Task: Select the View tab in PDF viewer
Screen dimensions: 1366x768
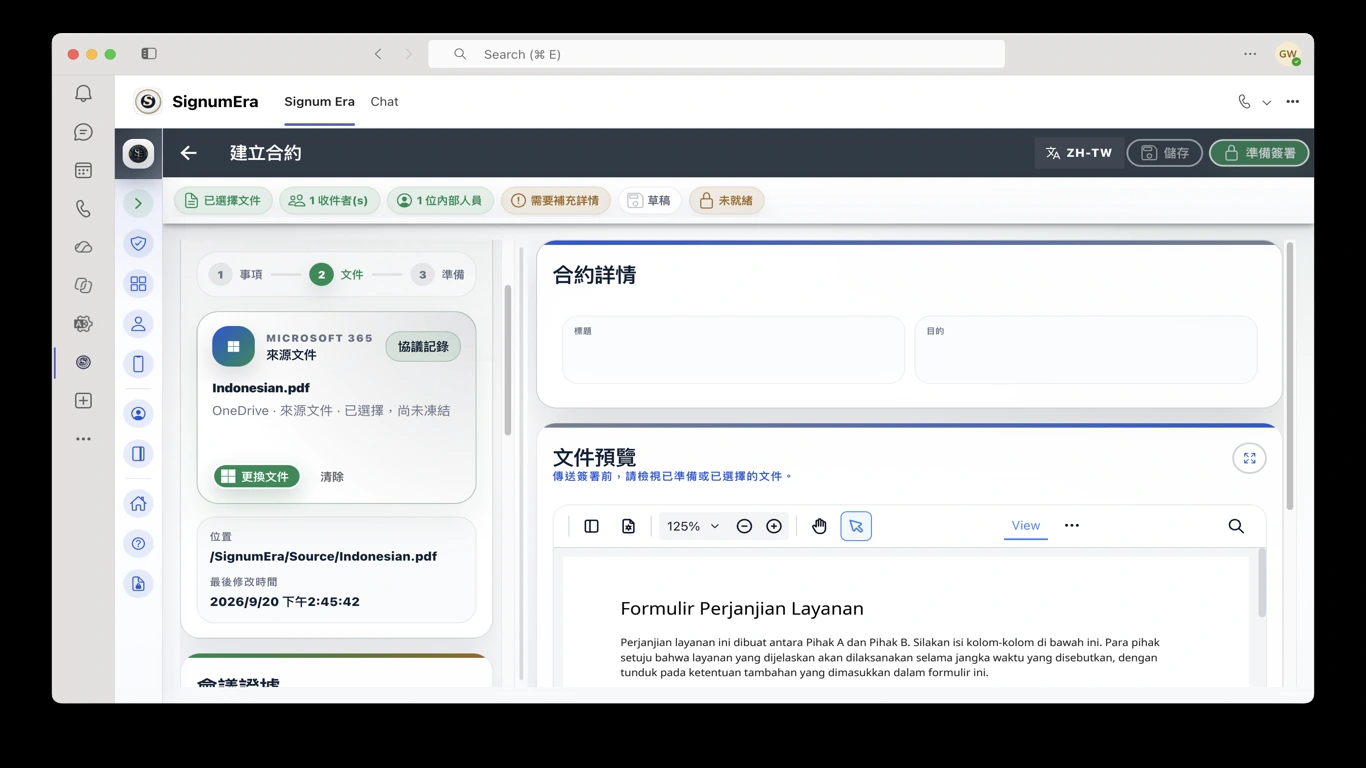Action: 1026,526
